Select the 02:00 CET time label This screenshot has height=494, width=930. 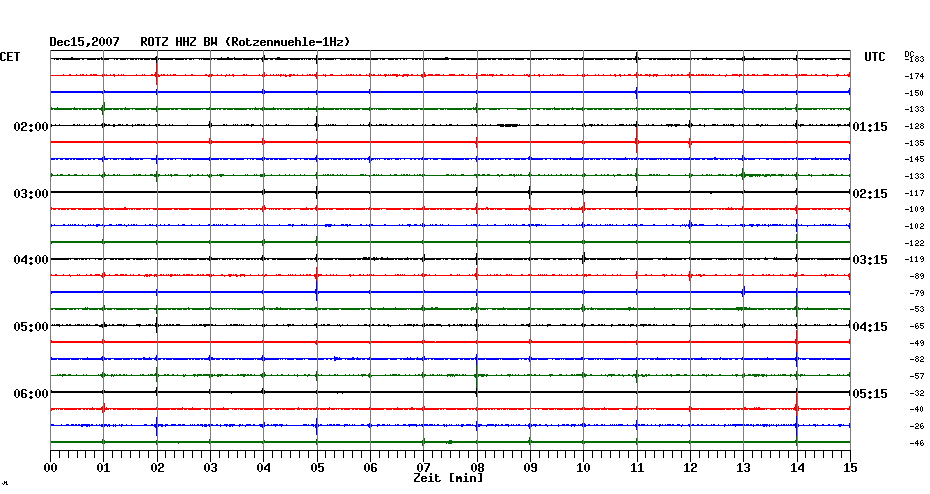click(31, 127)
